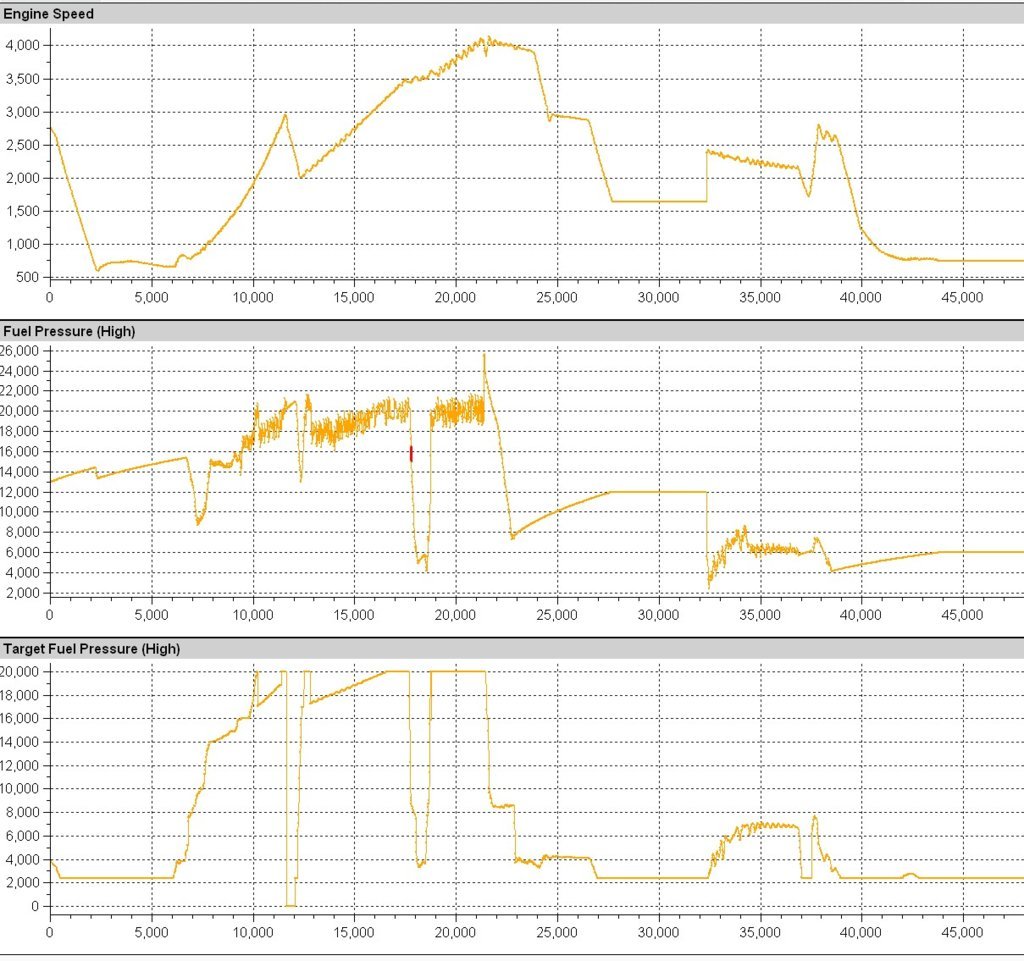Click the 25,000 x-axis label under Engine Speed

[557, 298]
